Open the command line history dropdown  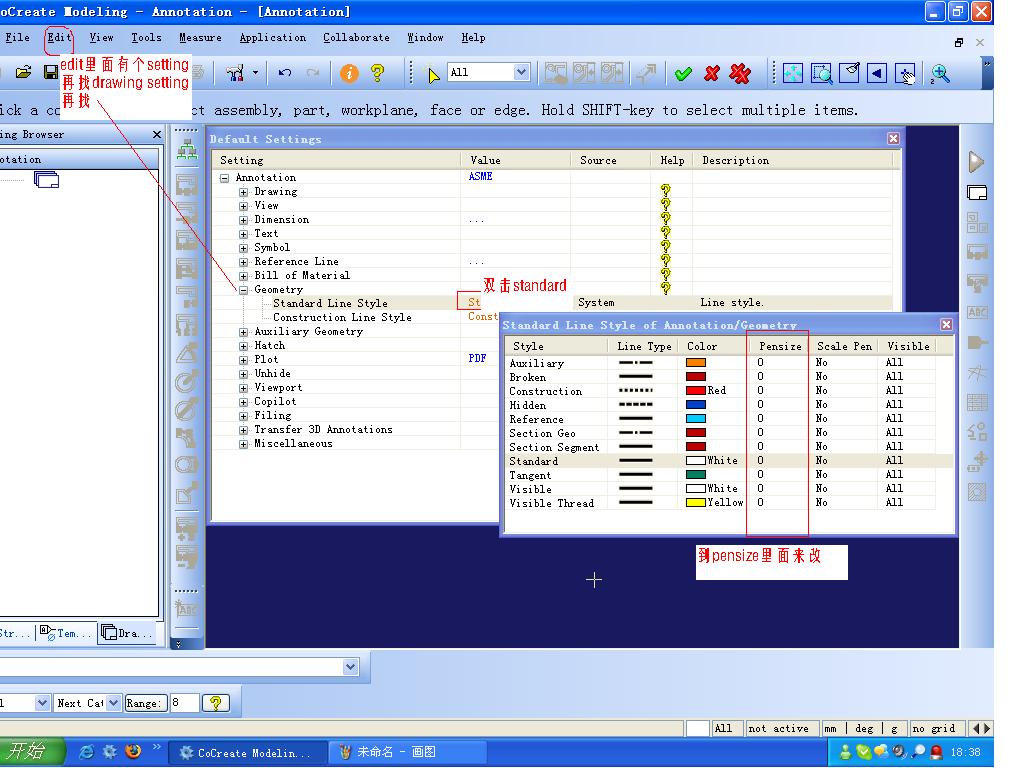click(x=351, y=667)
